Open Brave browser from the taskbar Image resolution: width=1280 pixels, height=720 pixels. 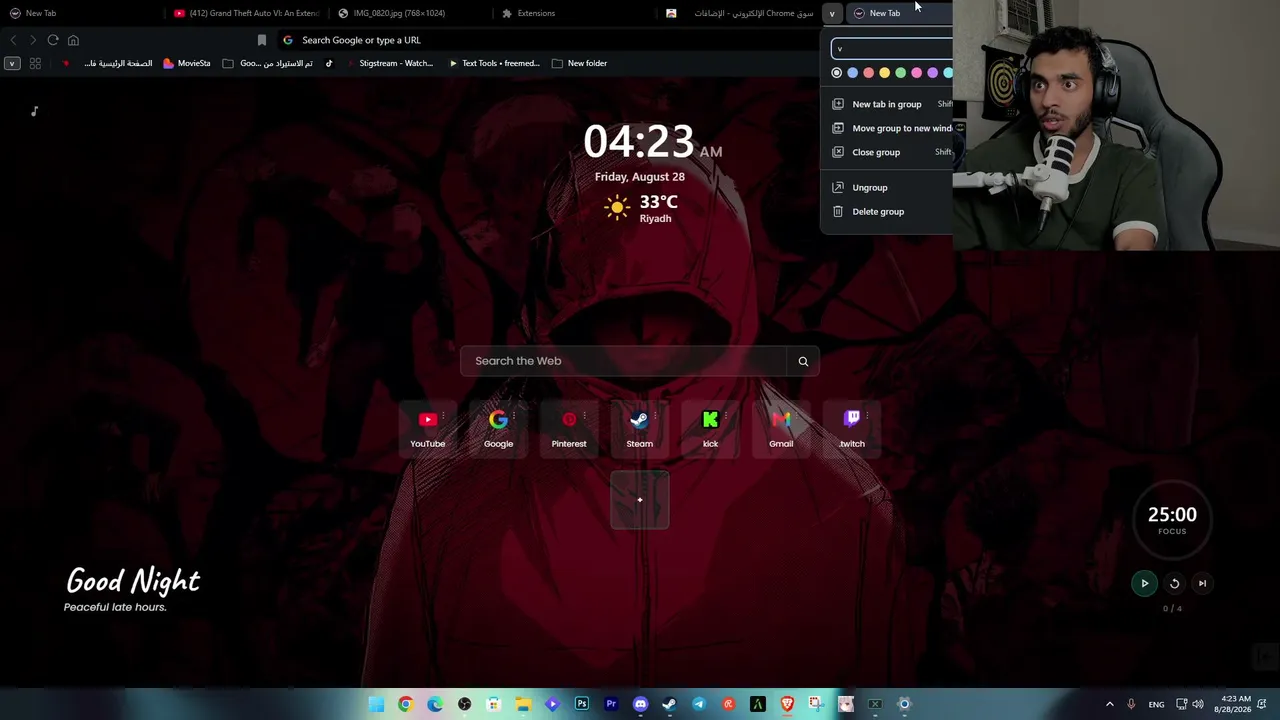787,704
